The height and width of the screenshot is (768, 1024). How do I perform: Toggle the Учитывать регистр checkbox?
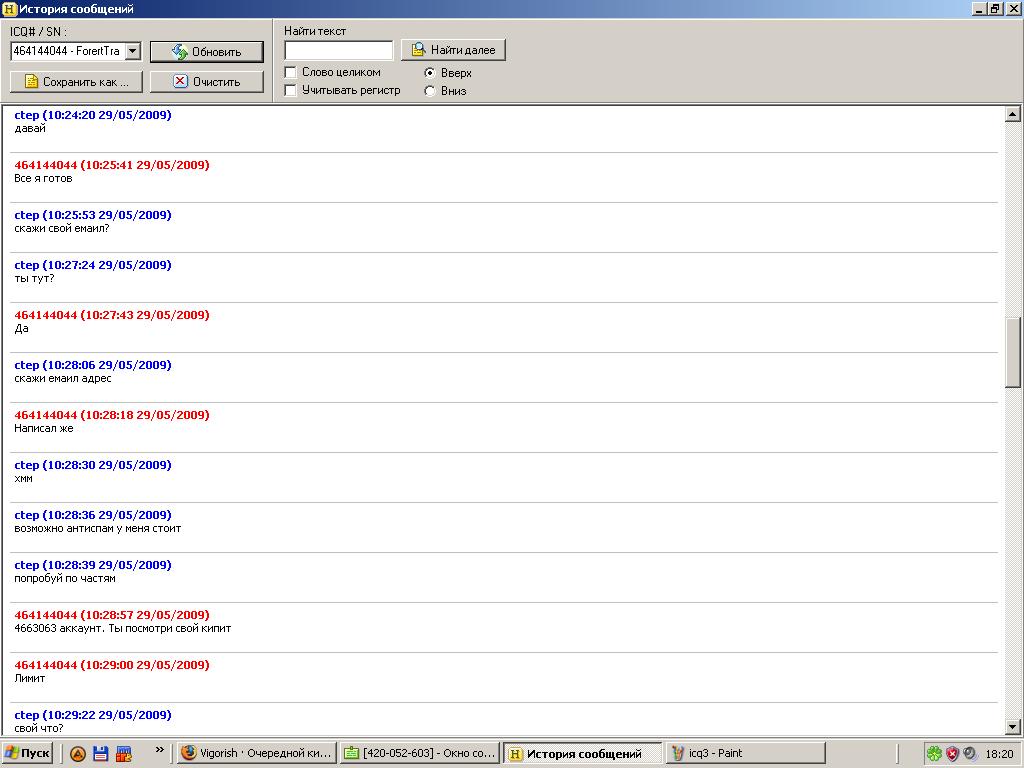291,90
